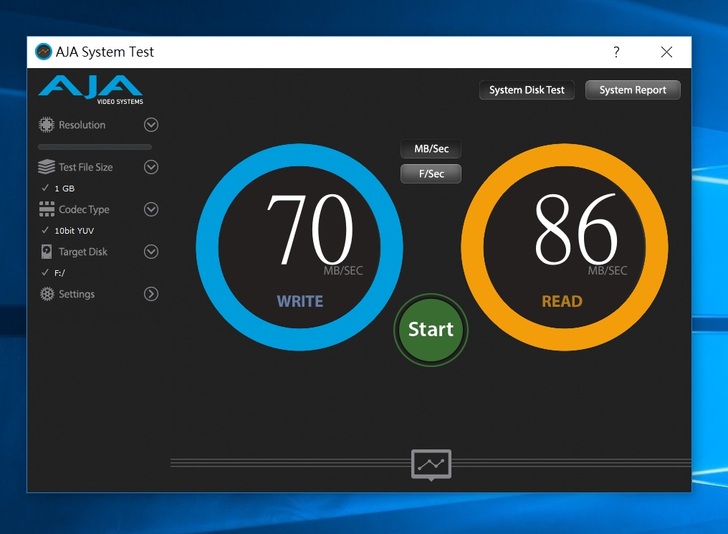Expand the Resolution dropdown arrow
The width and height of the screenshot is (728, 534).
[x=151, y=125]
